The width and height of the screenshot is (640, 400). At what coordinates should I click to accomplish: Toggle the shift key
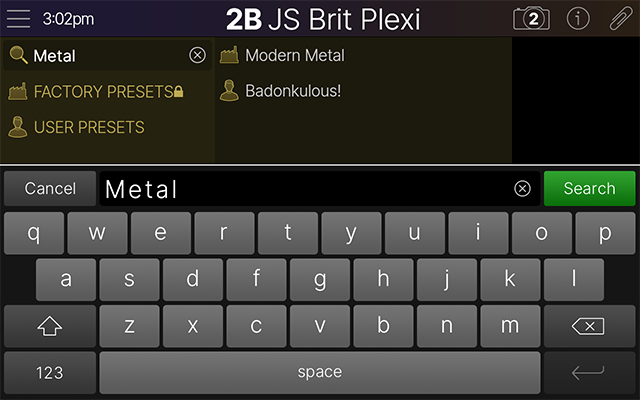click(50, 326)
